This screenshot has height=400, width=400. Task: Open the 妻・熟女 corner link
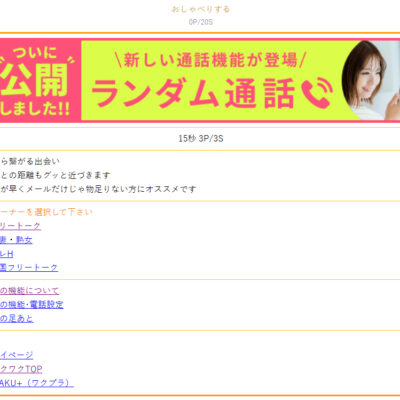pyautogui.click(x=16, y=240)
